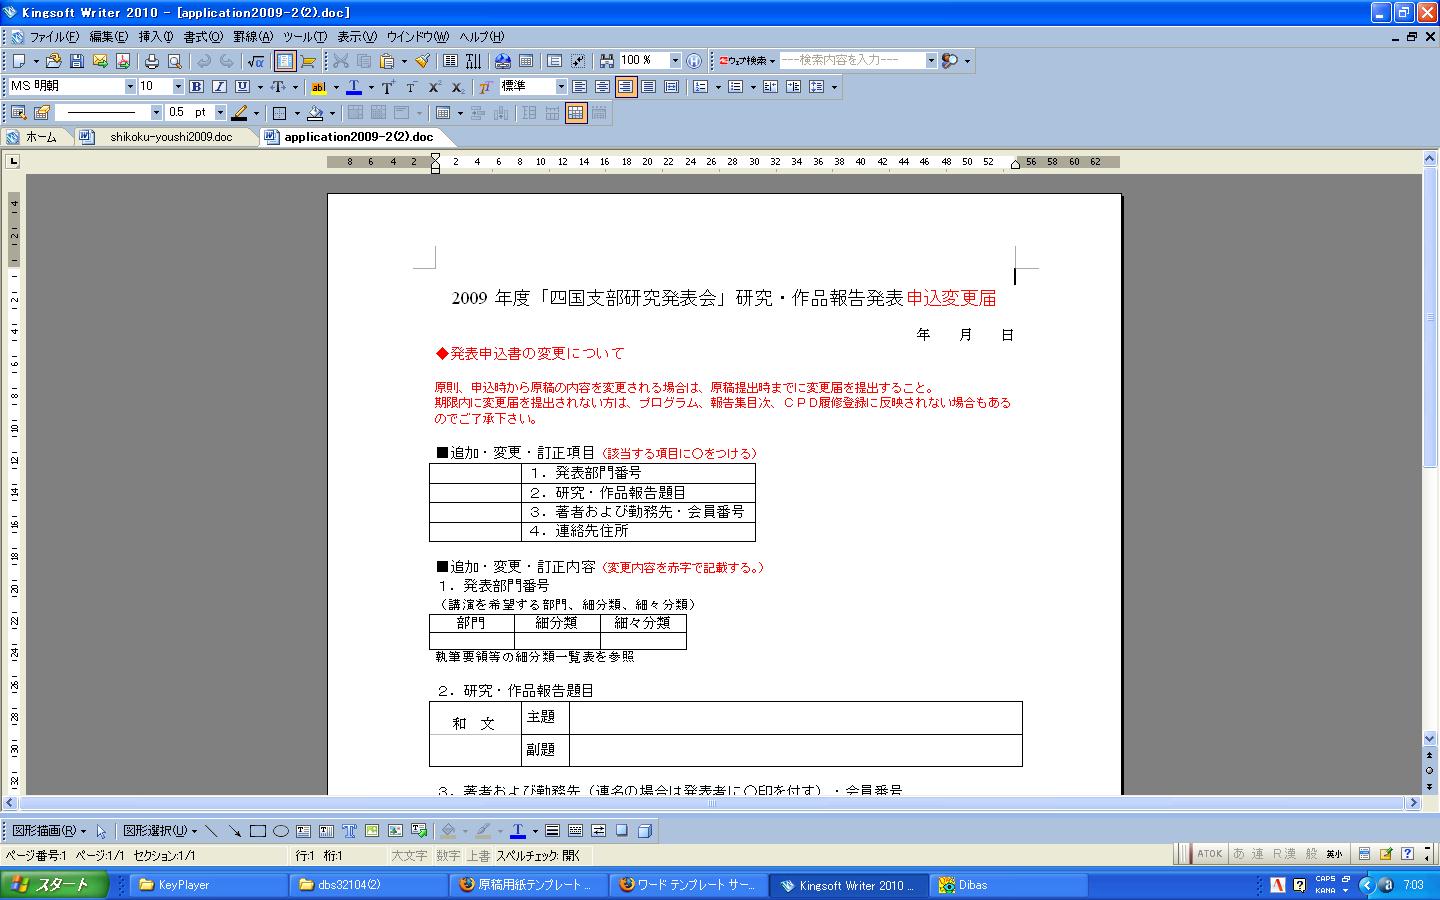
Task: Toggle Underline formatting
Action: point(242,87)
